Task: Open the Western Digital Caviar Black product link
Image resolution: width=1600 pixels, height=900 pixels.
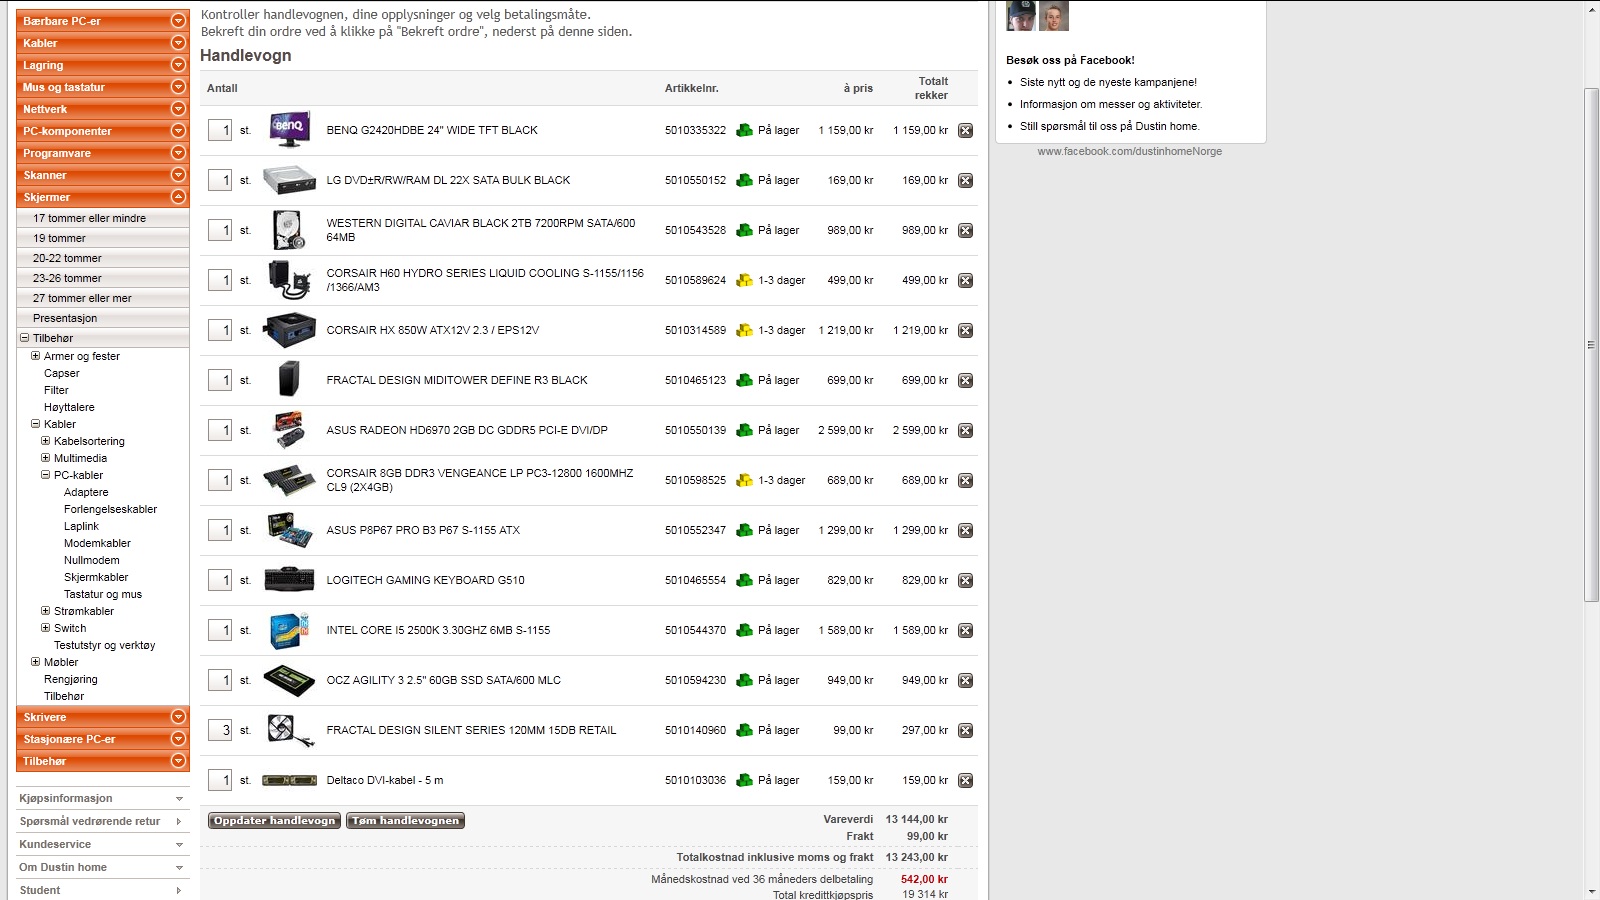Action: (481, 230)
